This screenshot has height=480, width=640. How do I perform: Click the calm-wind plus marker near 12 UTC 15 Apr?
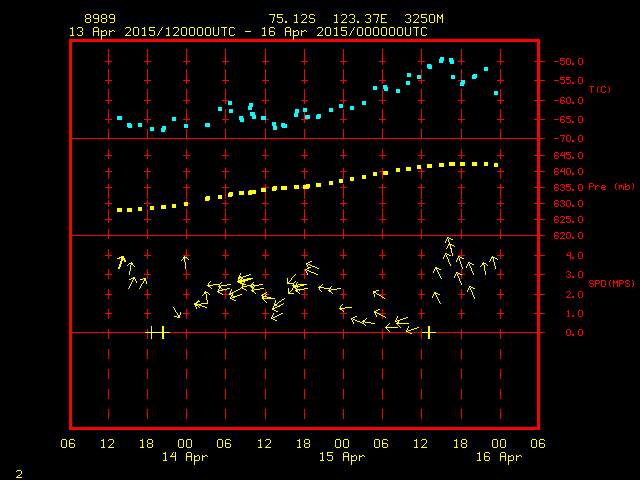429,333
